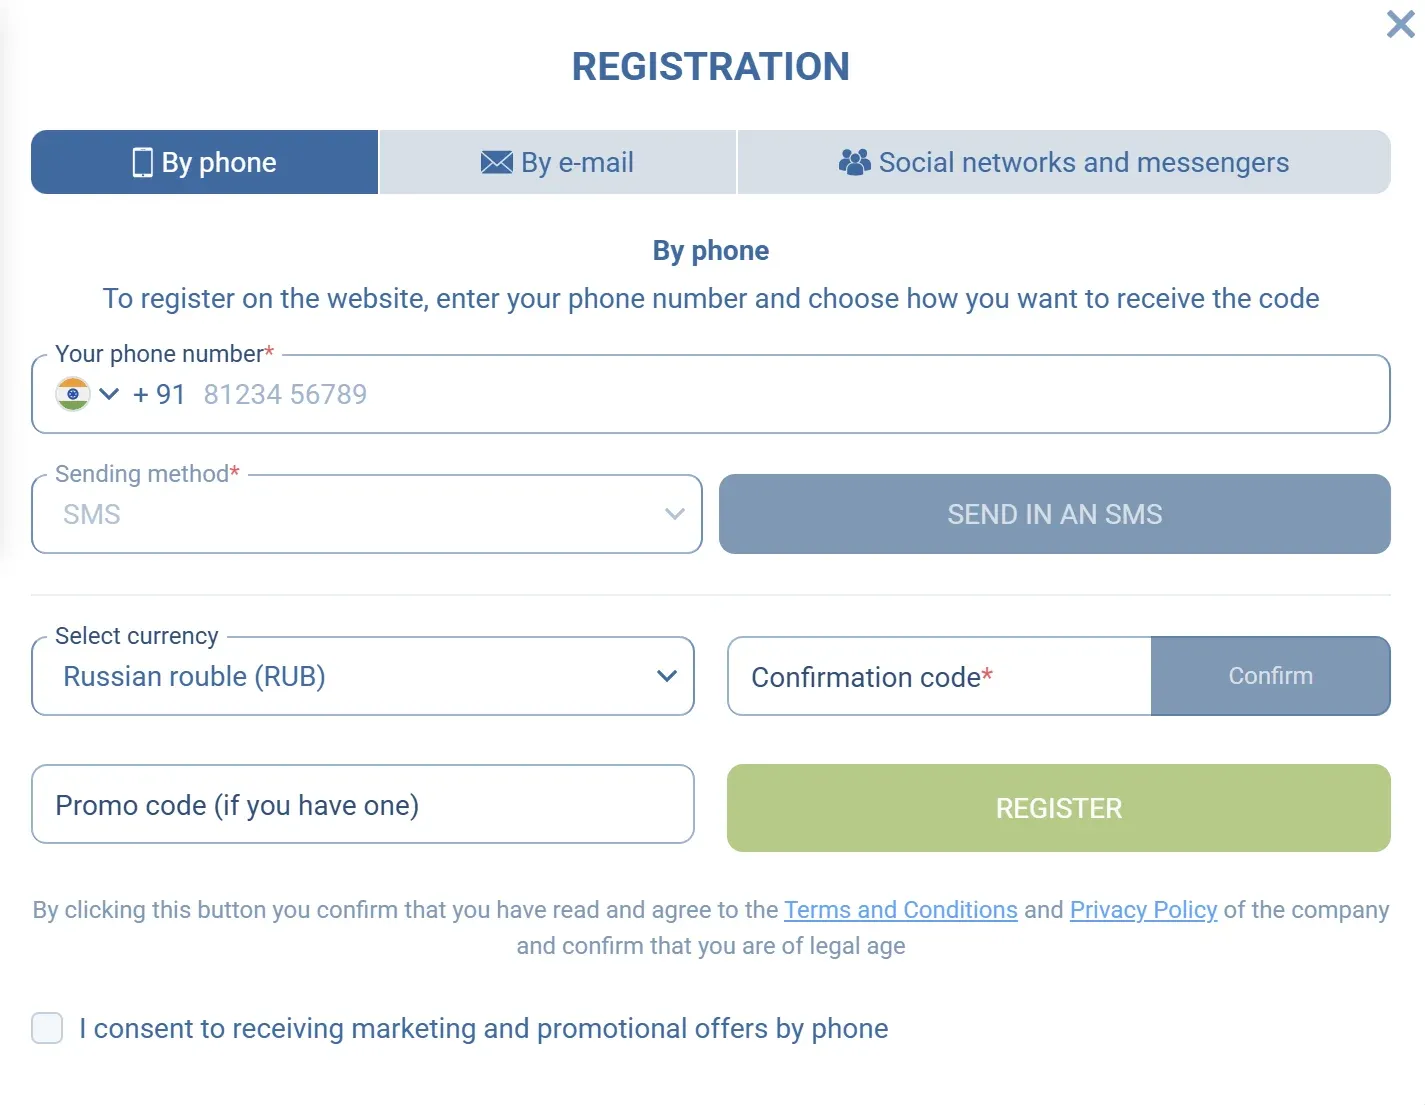1425x1105 pixels.
Task: Click the India flag country icon
Action: 73,394
